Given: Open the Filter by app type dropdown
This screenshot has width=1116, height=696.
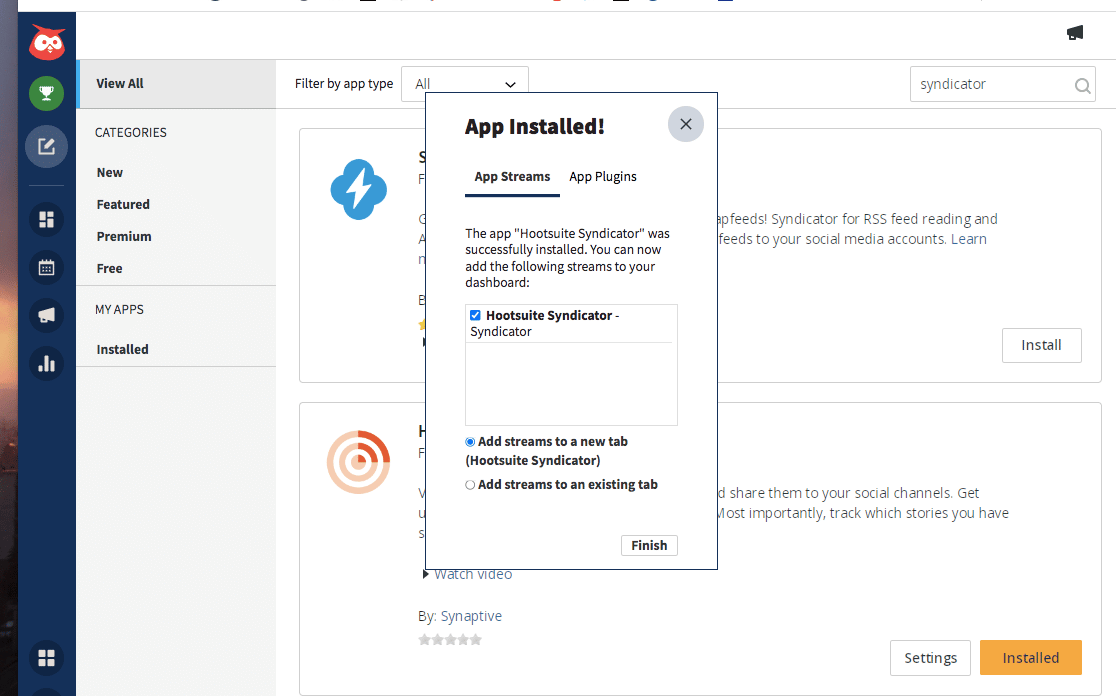Looking at the screenshot, I should [465, 84].
